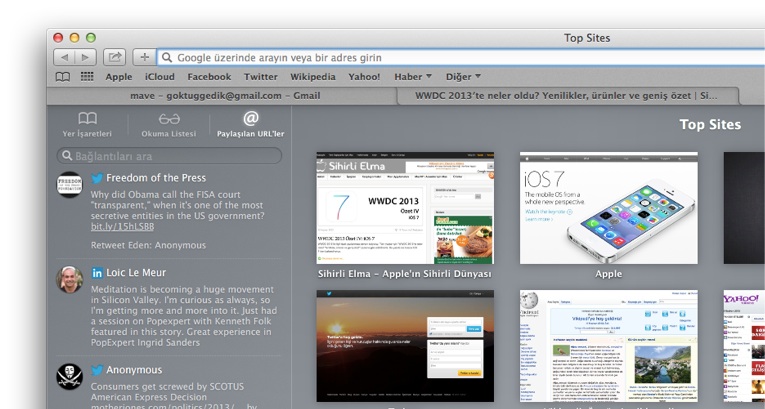Click the Google search address field
Image resolution: width=765 pixels, height=409 pixels.
[450, 57]
